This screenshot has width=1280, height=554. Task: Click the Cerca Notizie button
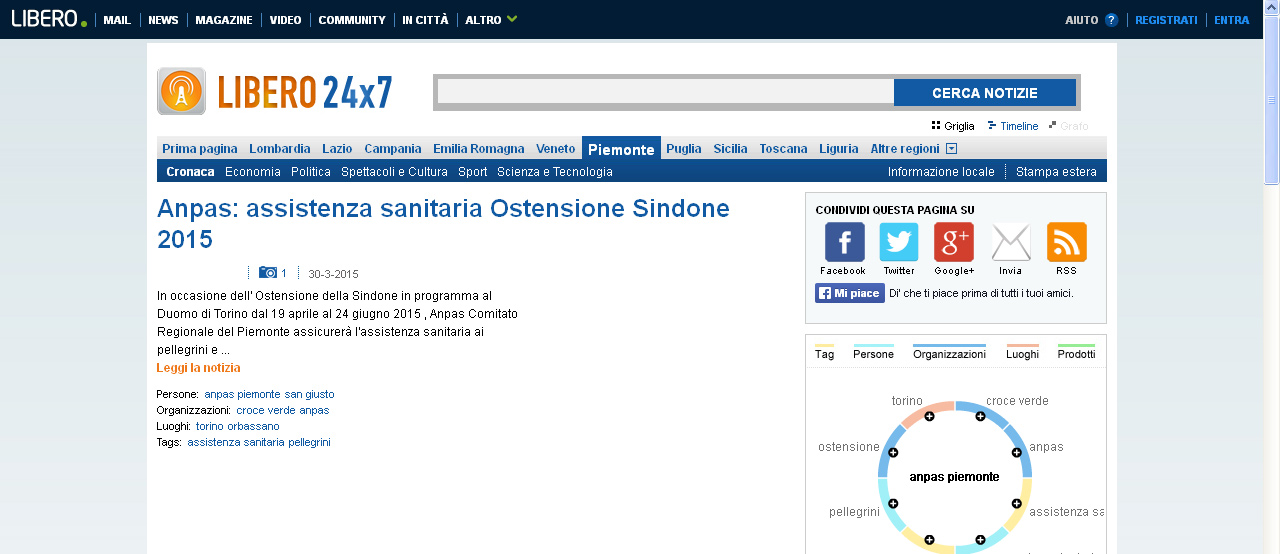coord(985,93)
